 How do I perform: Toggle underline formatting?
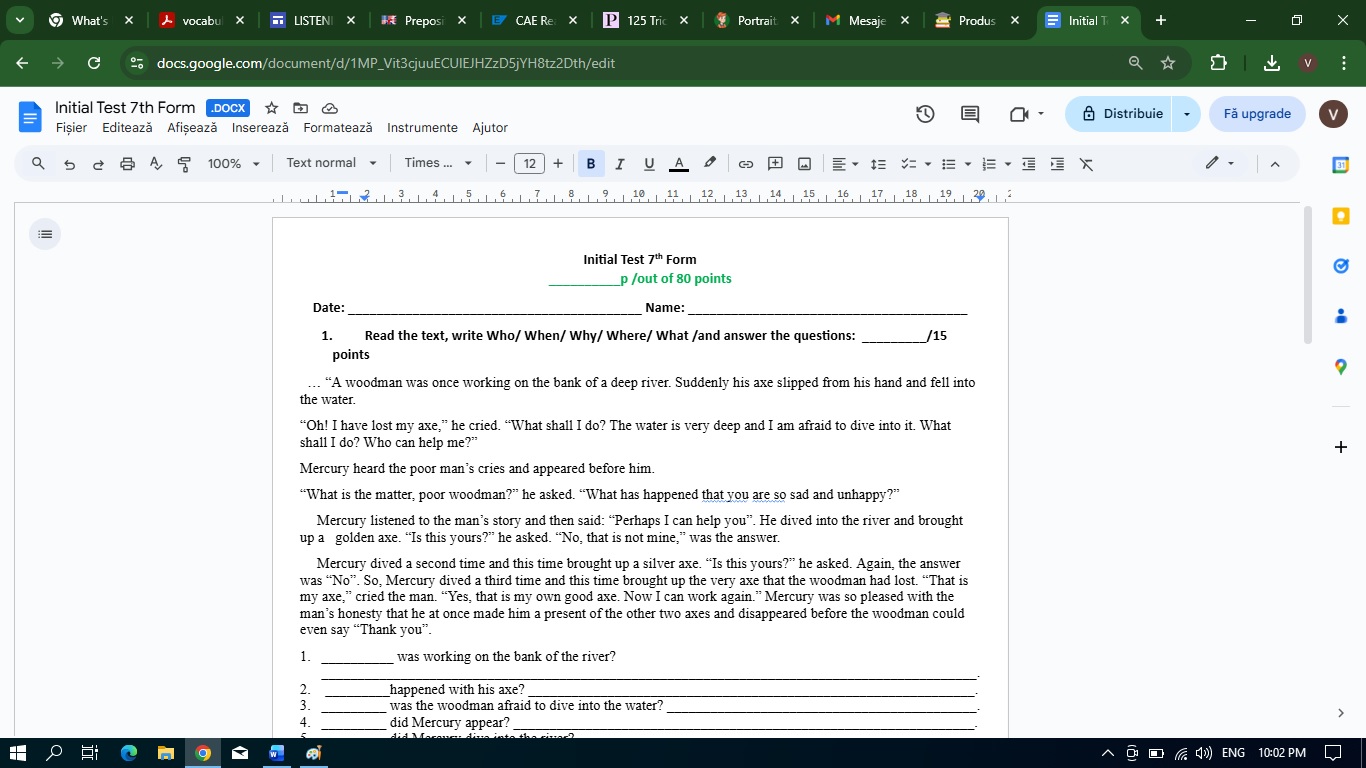(649, 164)
